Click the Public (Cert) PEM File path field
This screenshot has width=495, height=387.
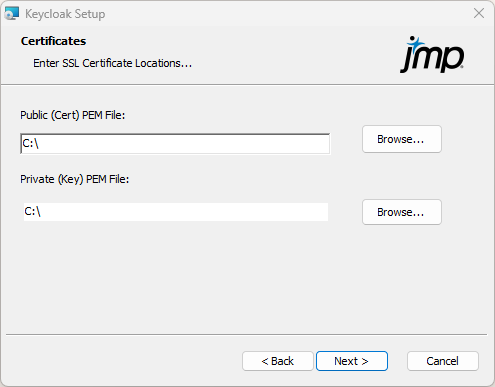pyautogui.click(x=175, y=144)
